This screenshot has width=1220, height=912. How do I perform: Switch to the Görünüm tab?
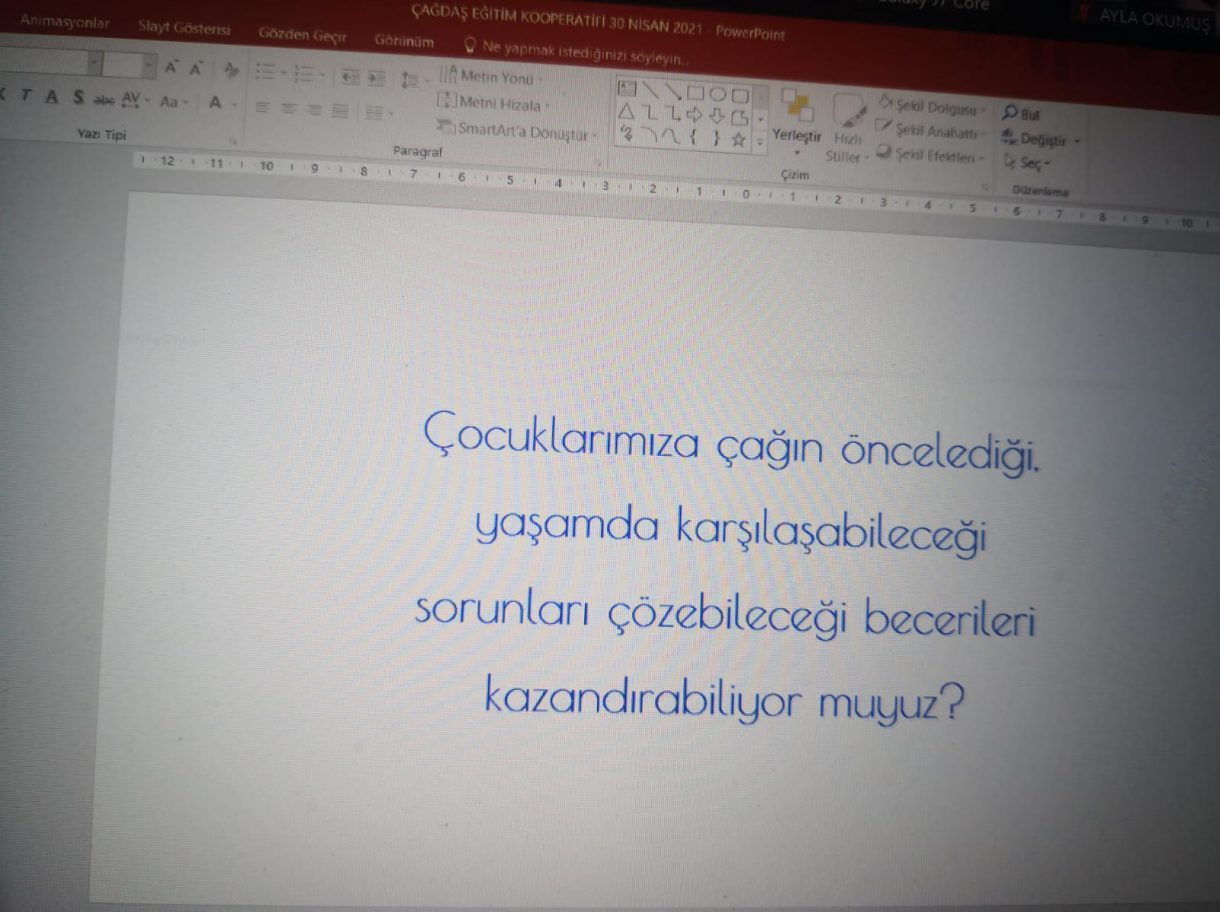pos(404,41)
